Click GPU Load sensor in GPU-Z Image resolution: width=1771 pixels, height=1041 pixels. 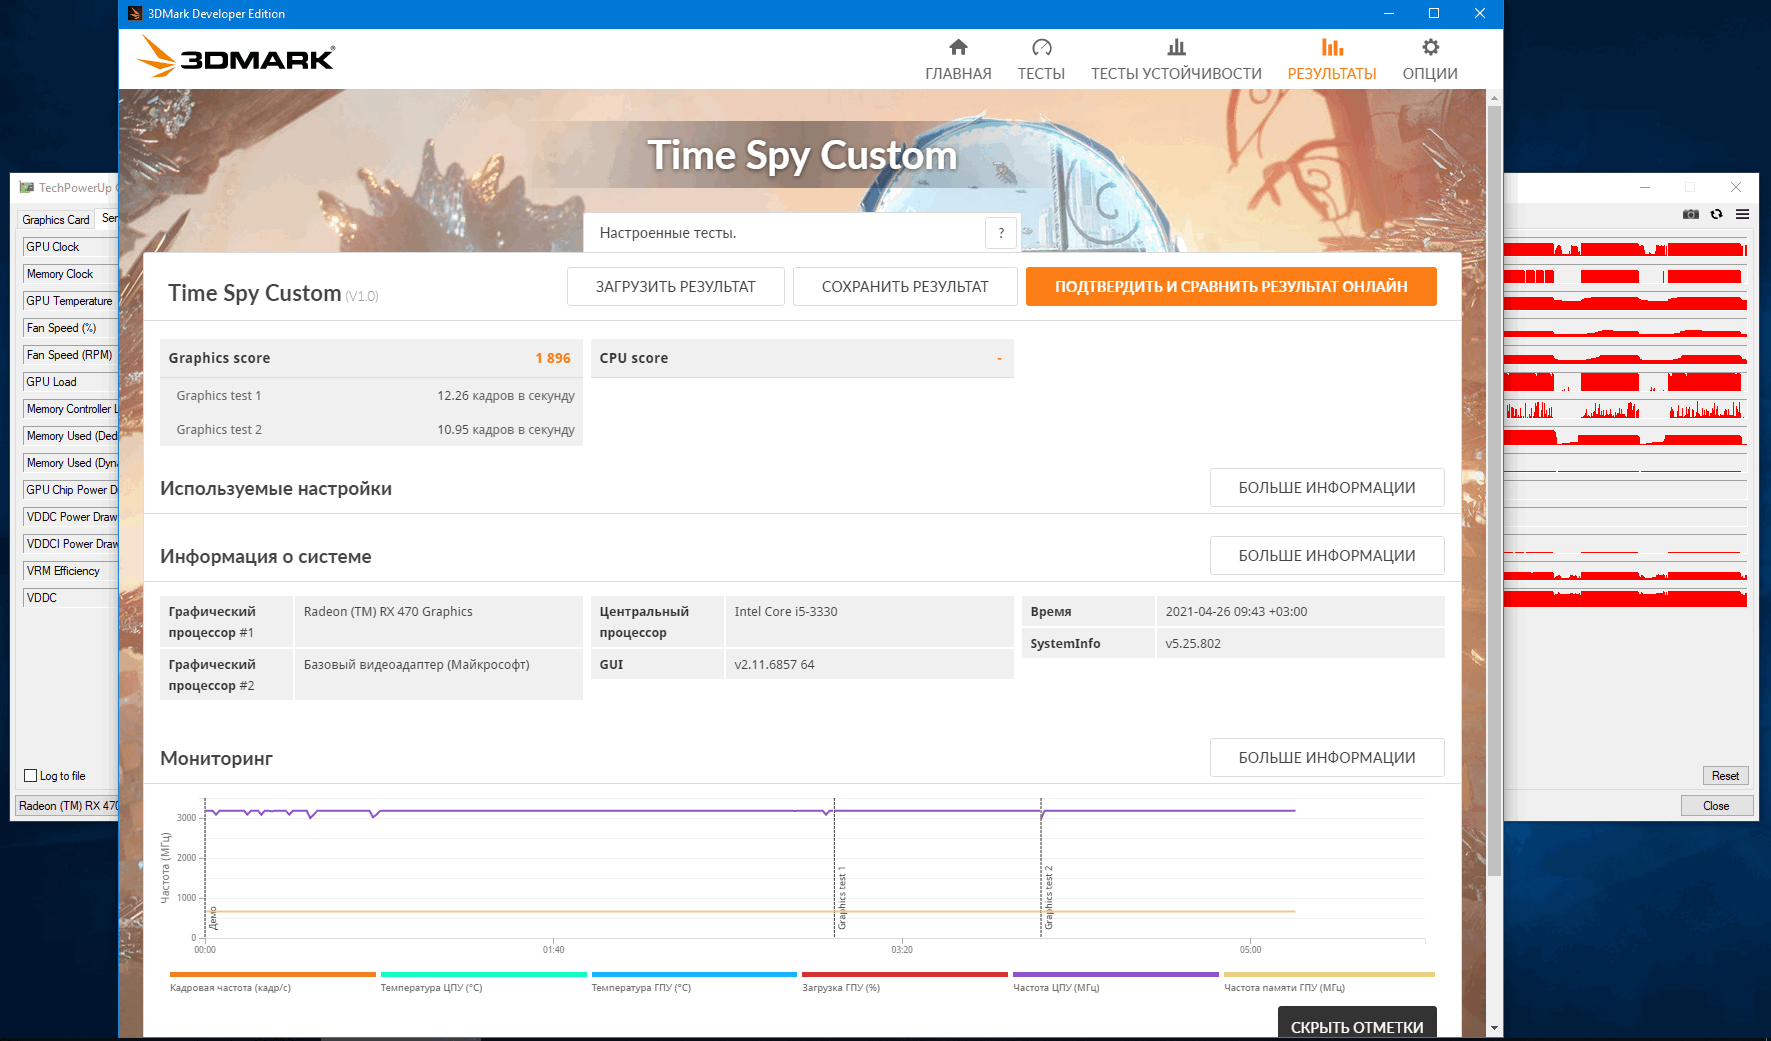70,382
